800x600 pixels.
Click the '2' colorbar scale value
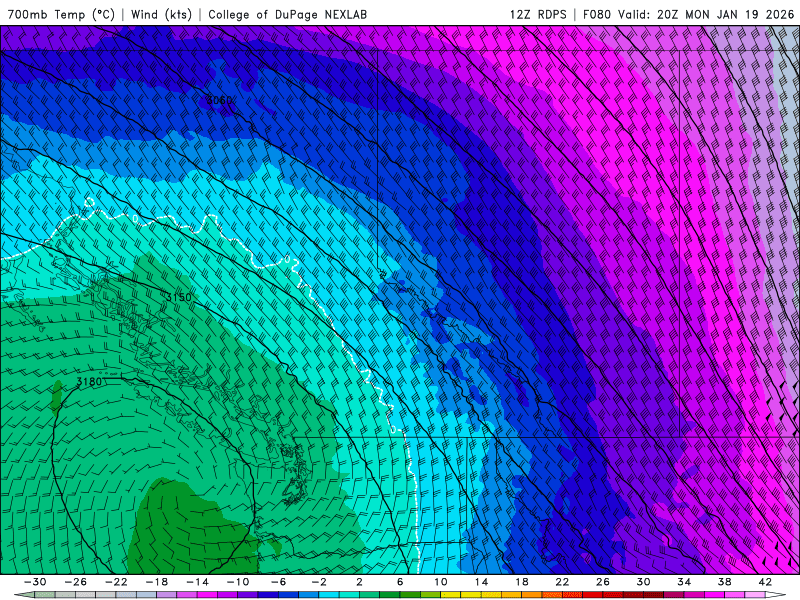point(359,582)
